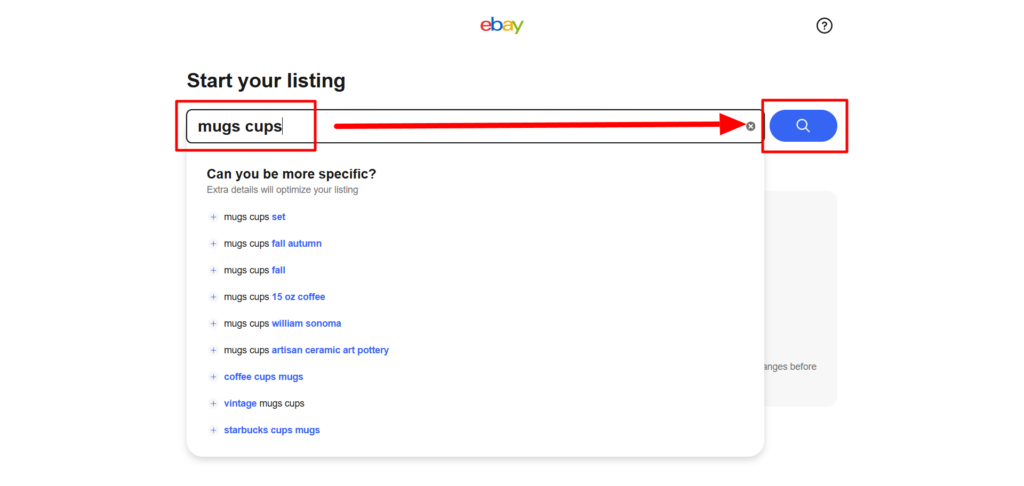
Task: Click the plus icon beside 'mugs cups set'
Action: (x=213, y=217)
